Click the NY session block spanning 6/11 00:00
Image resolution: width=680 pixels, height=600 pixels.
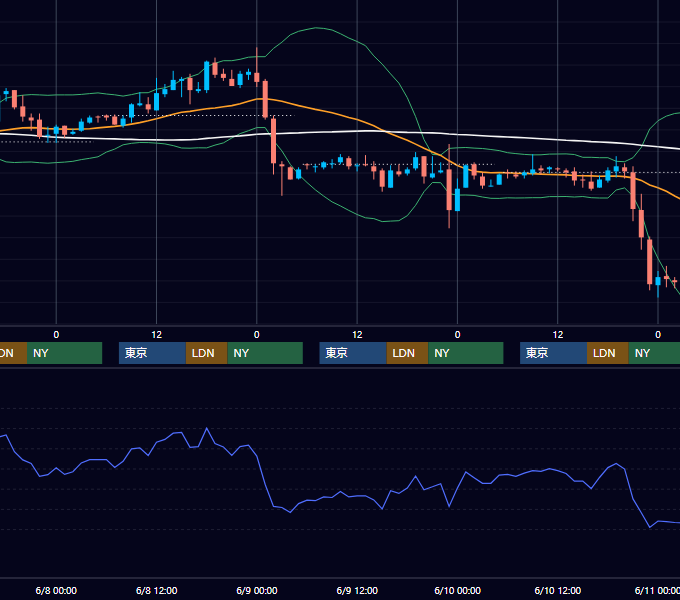pos(654,353)
